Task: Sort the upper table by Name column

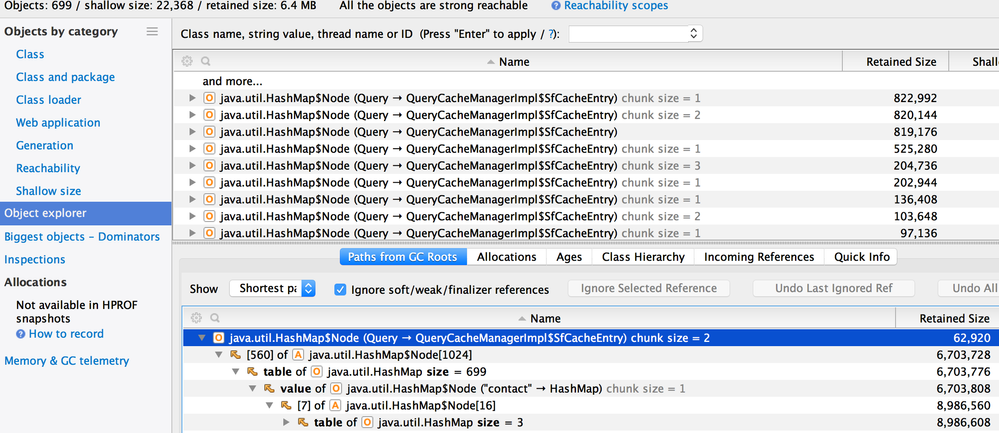Action: pos(507,62)
